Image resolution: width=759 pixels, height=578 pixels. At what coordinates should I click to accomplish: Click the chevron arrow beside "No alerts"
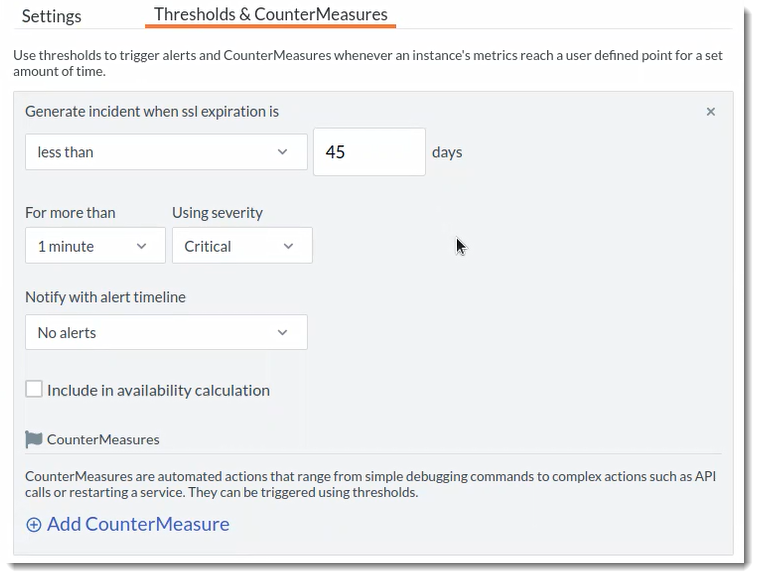283,333
